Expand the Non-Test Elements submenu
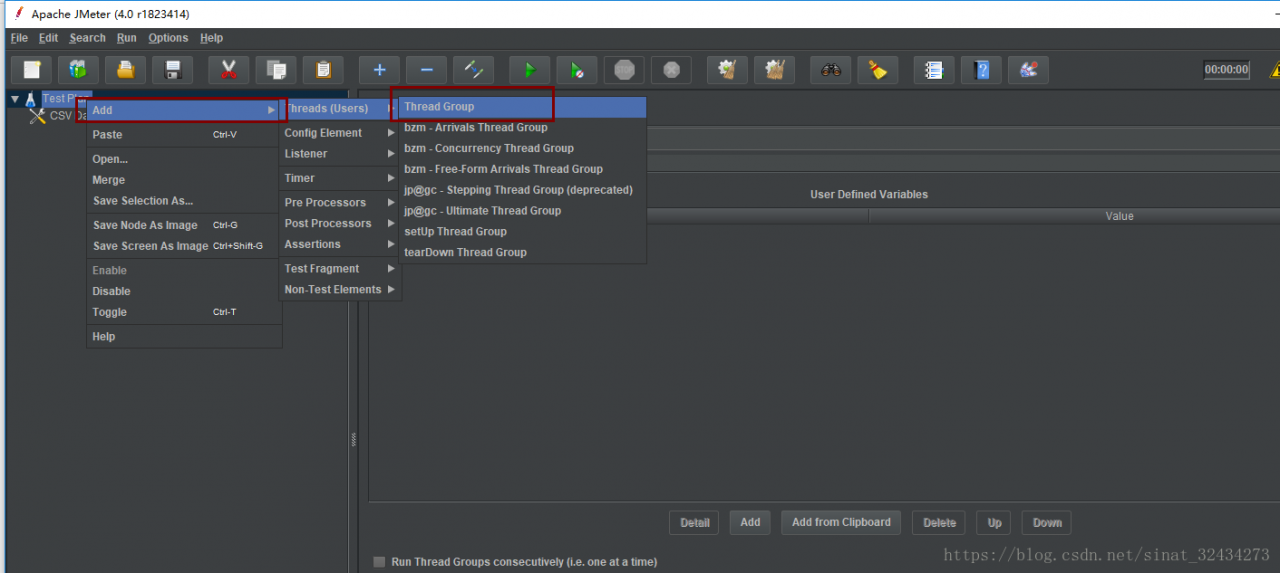The image size is (1280, 573). (340, 289)
